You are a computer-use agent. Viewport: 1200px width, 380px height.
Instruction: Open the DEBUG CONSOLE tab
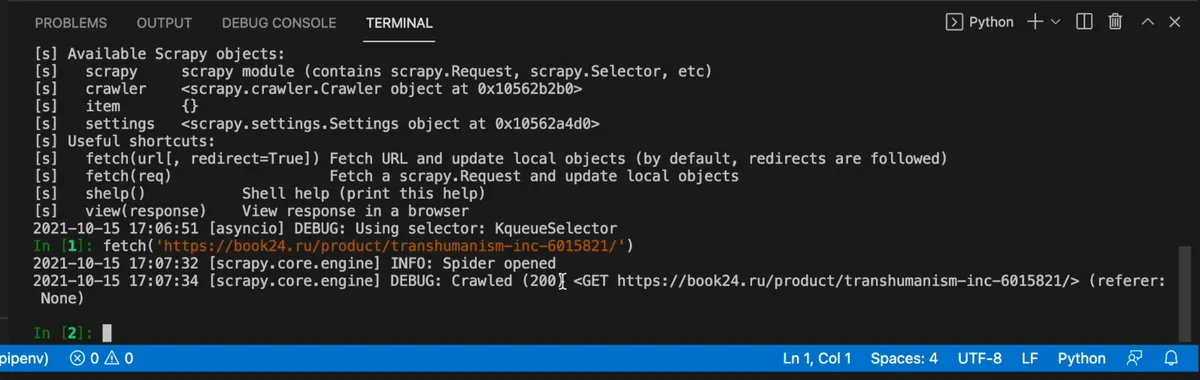coord(279,23)
